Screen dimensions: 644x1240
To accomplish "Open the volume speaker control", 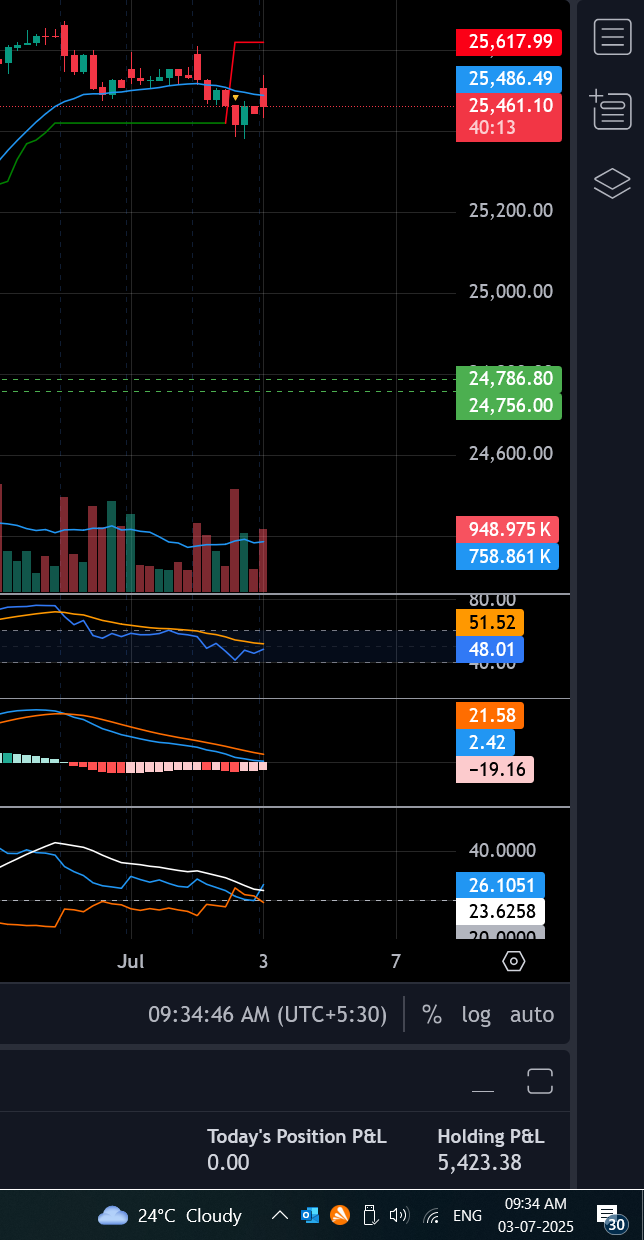I will pyautogui.click(x=400, y=1216).
